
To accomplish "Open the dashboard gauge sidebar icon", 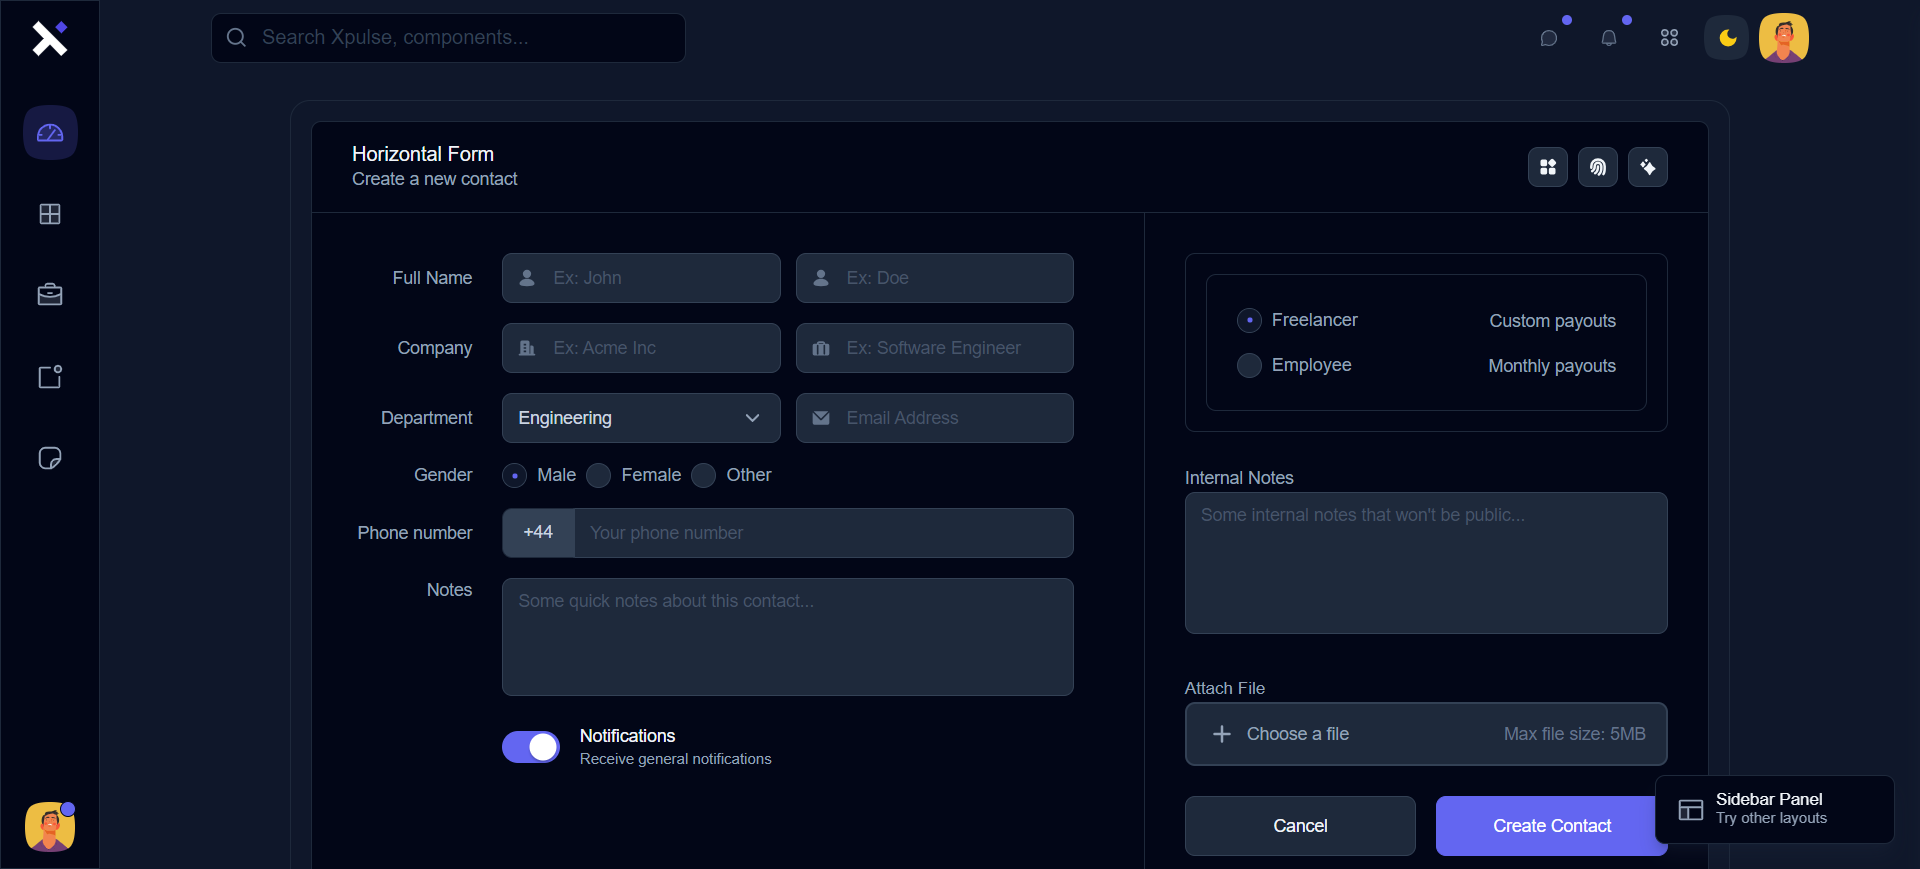I will 50,133.
